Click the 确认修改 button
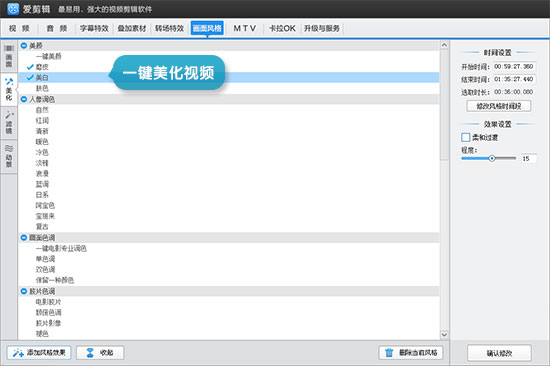 point(499,353)
